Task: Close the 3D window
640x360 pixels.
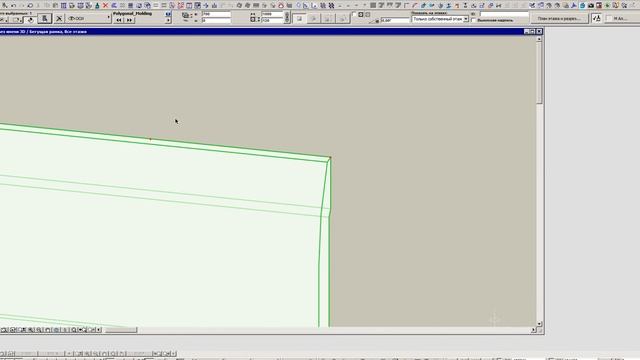Action: click(x=539, y=31)
